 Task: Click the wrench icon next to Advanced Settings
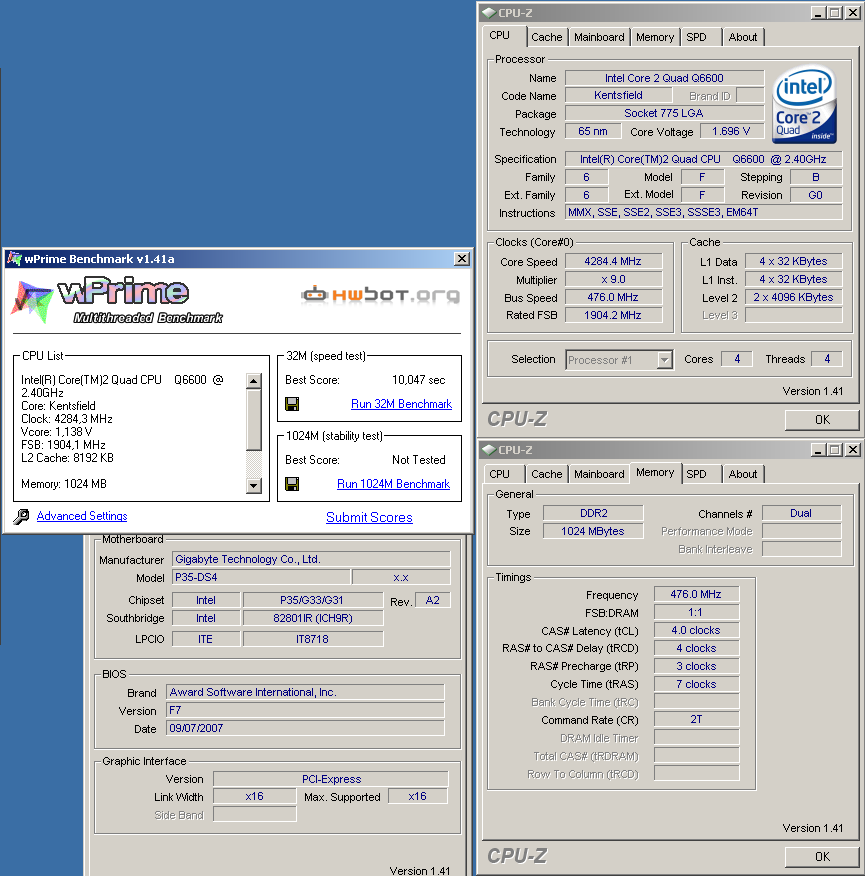click(21, 516)
